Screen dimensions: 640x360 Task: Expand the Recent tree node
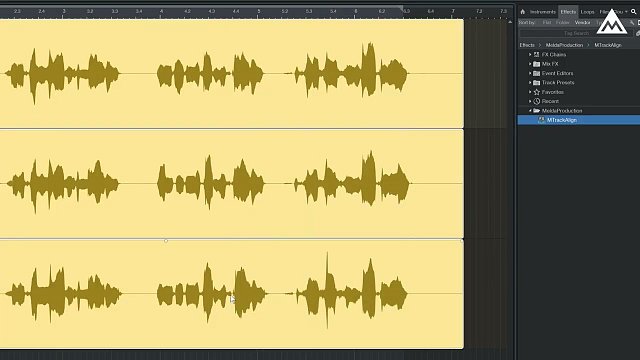coord(530,101)
